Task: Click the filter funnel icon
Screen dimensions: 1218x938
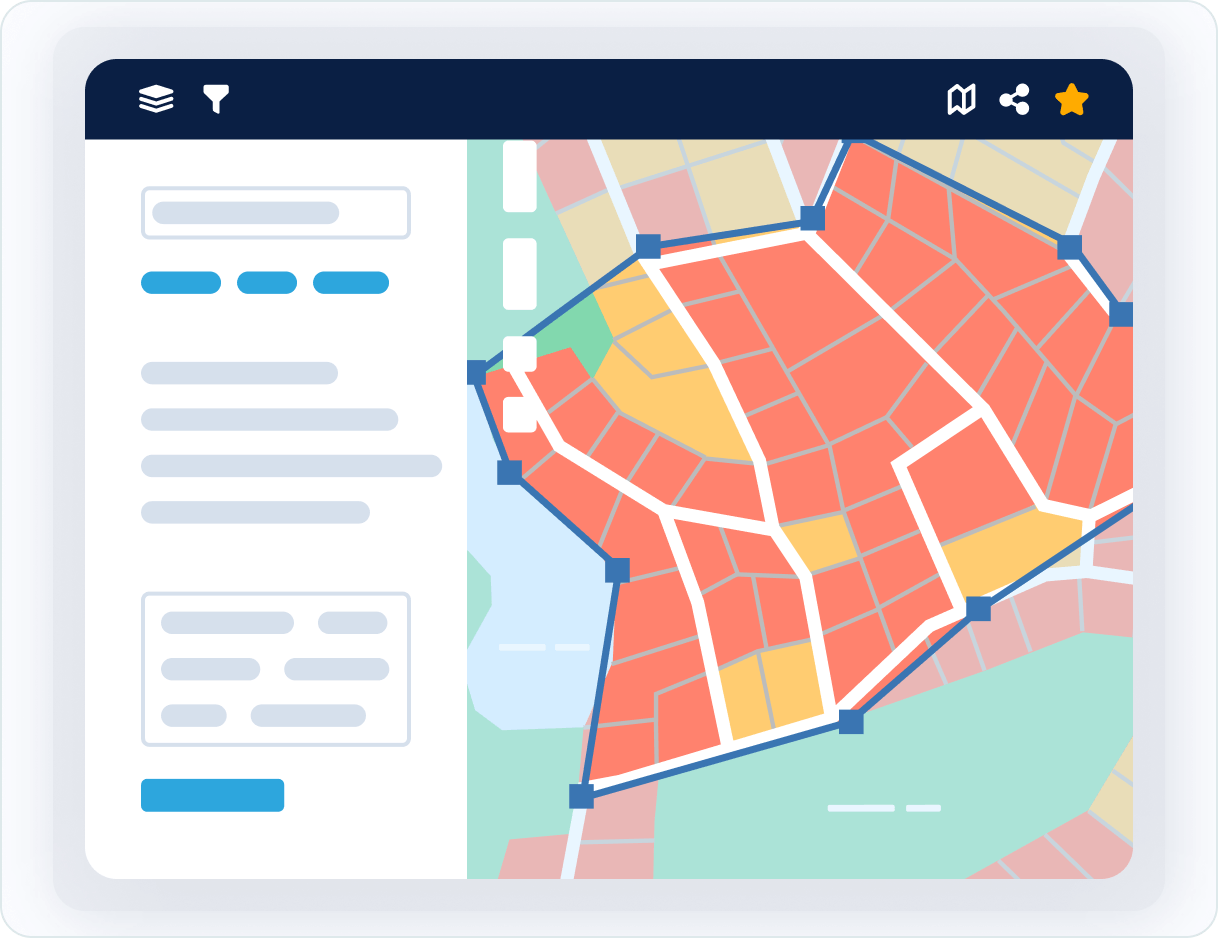Action: point(216,99)
